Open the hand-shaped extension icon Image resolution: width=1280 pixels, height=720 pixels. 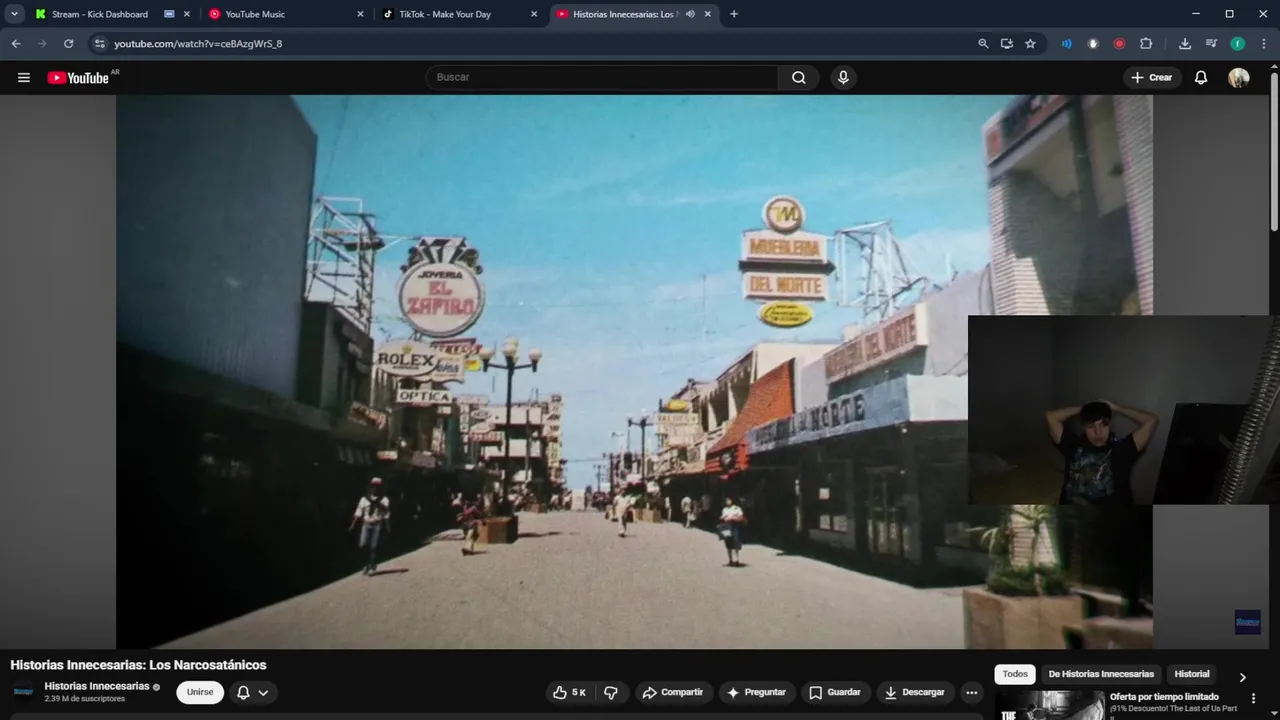coord(1092,44)
